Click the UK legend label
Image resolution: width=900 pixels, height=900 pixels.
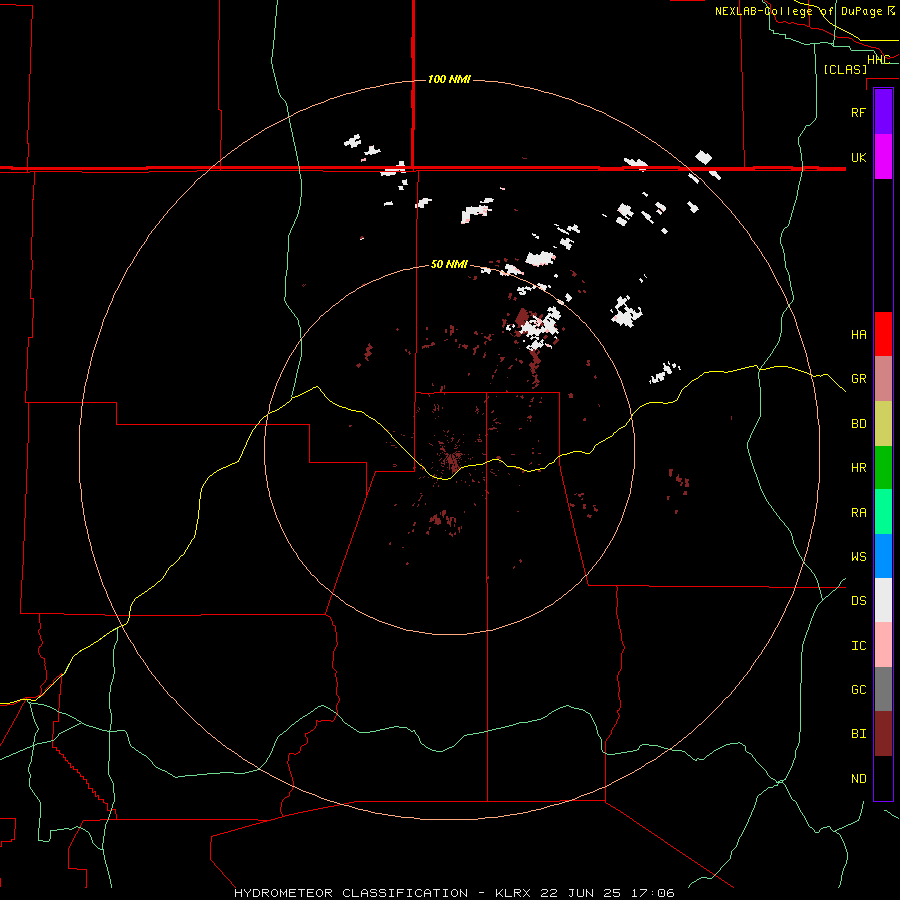point(858,157)
